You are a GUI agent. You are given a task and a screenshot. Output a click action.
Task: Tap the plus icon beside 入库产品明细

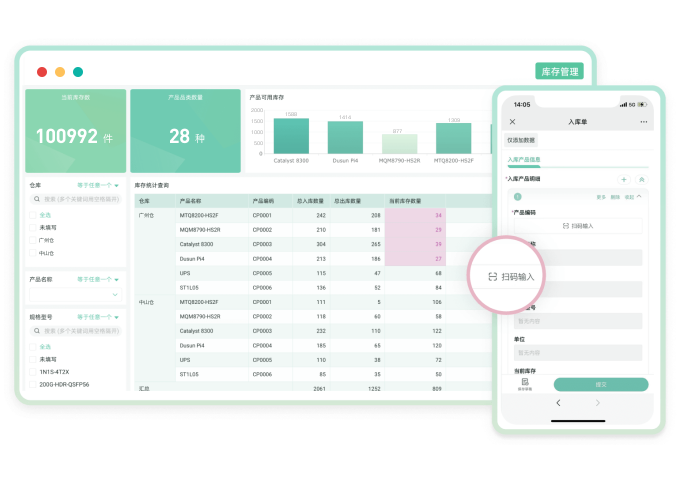click(624, 178)
